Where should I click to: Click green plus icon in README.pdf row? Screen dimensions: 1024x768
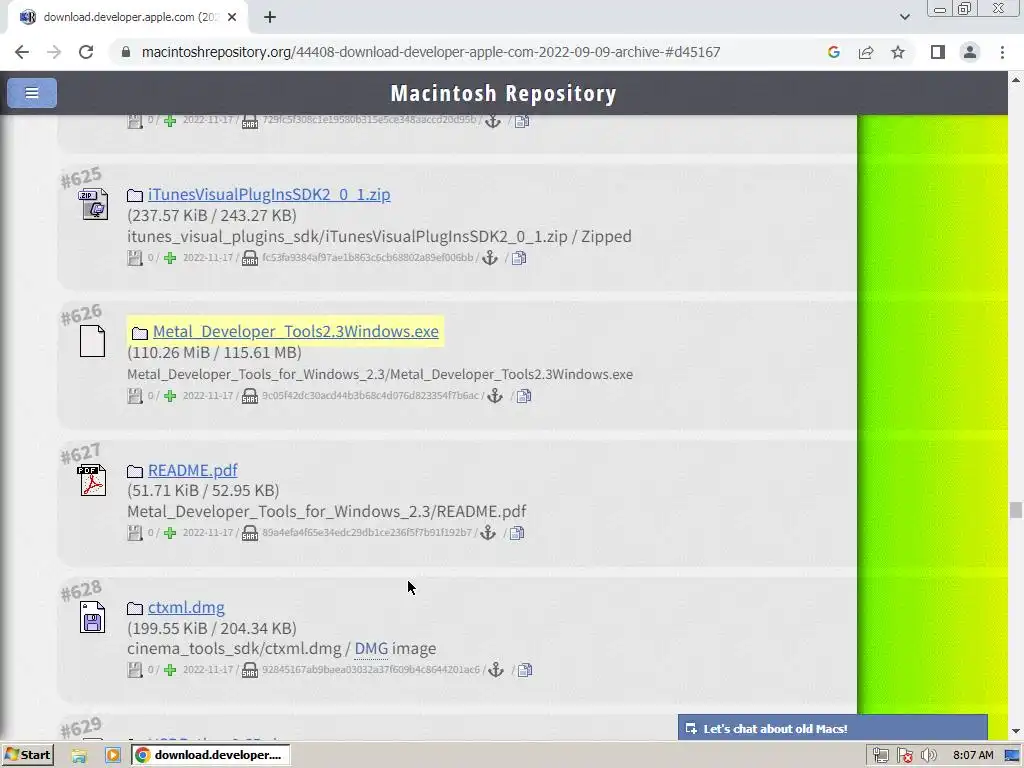170,533
